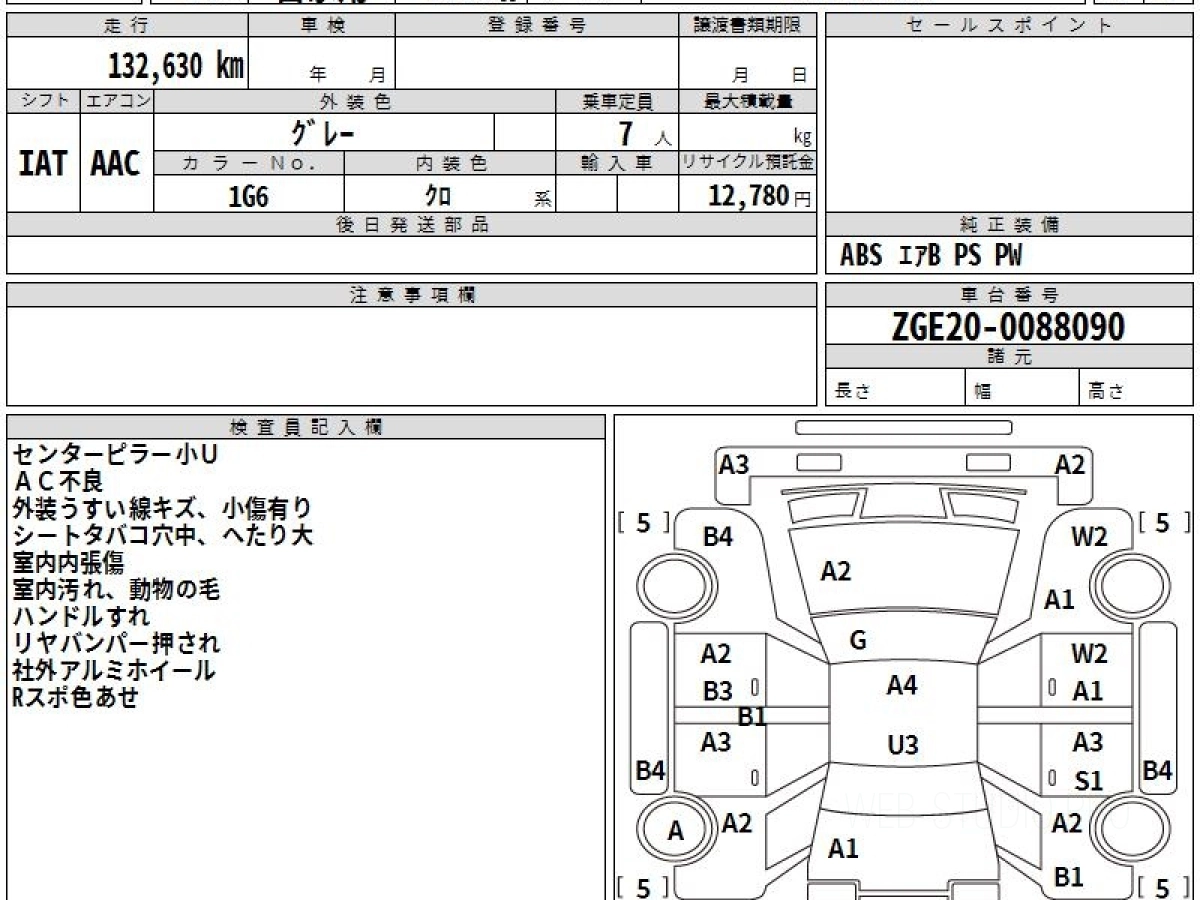This screenshot has width=1200, height=900.
Task: Select the note センターピラー小U
Action: point(115,455)
